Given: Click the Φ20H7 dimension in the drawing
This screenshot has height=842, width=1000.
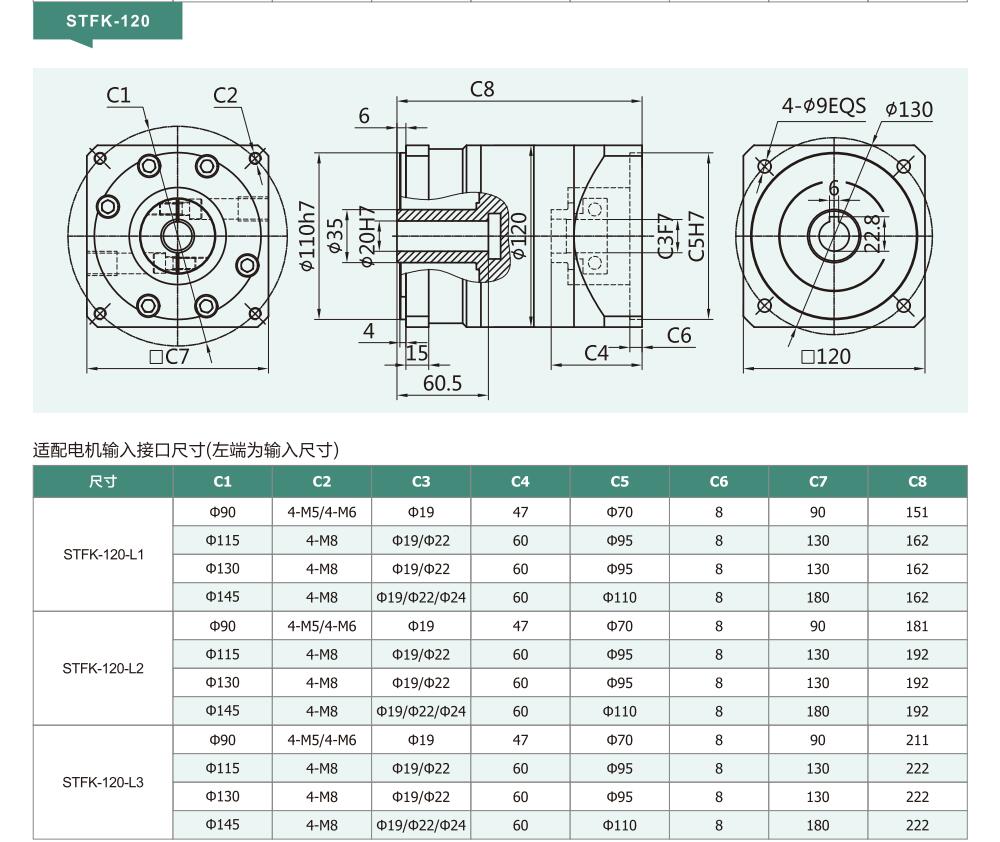Looking at the screenshot, I should [x=367, y=236].
